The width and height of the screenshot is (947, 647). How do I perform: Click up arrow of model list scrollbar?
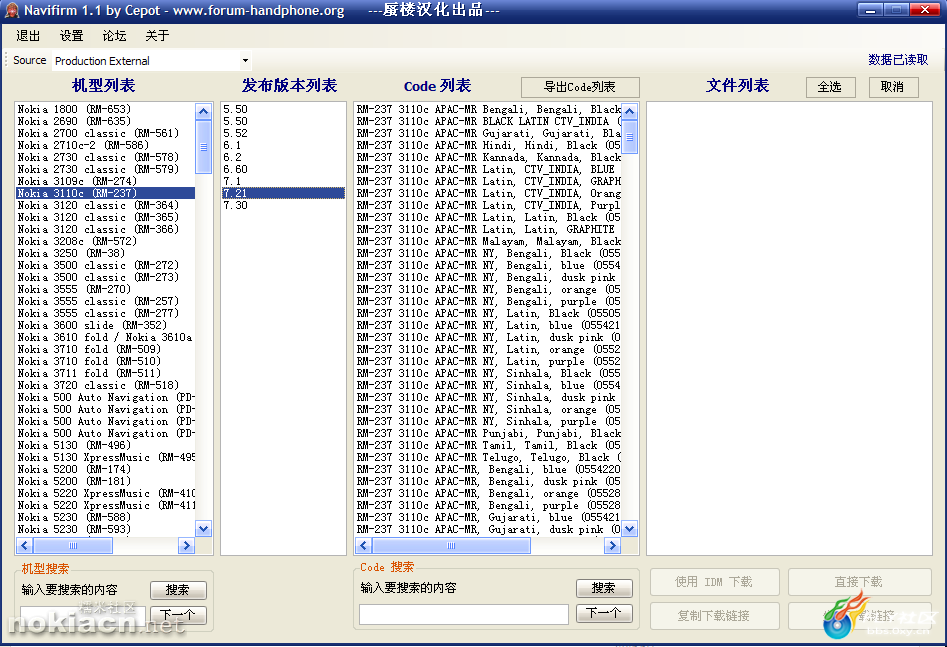coord(204,111)
